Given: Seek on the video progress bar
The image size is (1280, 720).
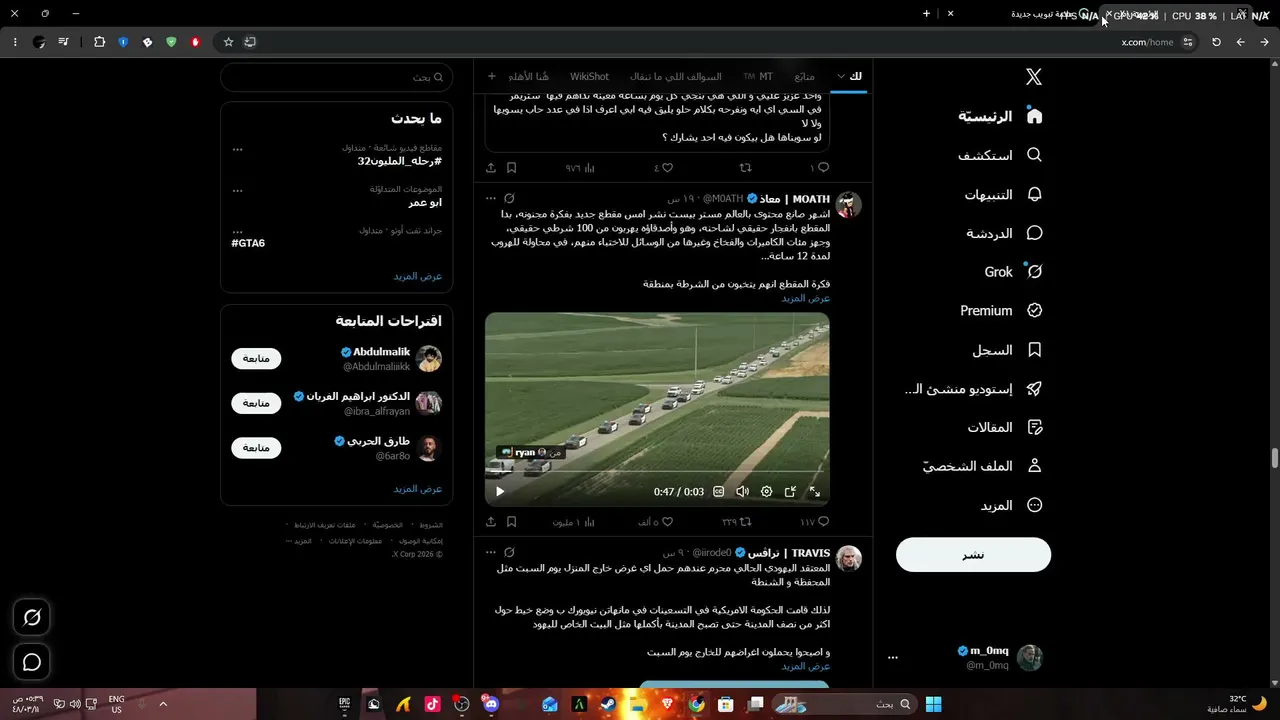Looking at the screenshot, I should [657, 471].
